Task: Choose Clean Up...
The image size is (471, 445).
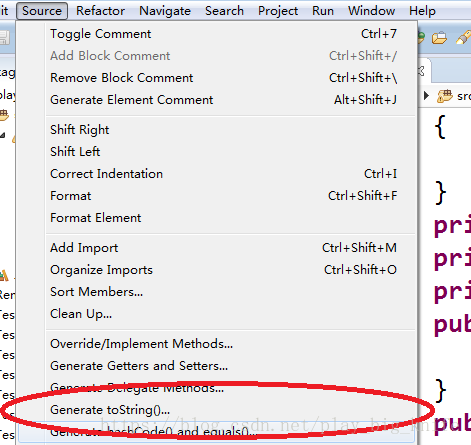Action: 217,314
